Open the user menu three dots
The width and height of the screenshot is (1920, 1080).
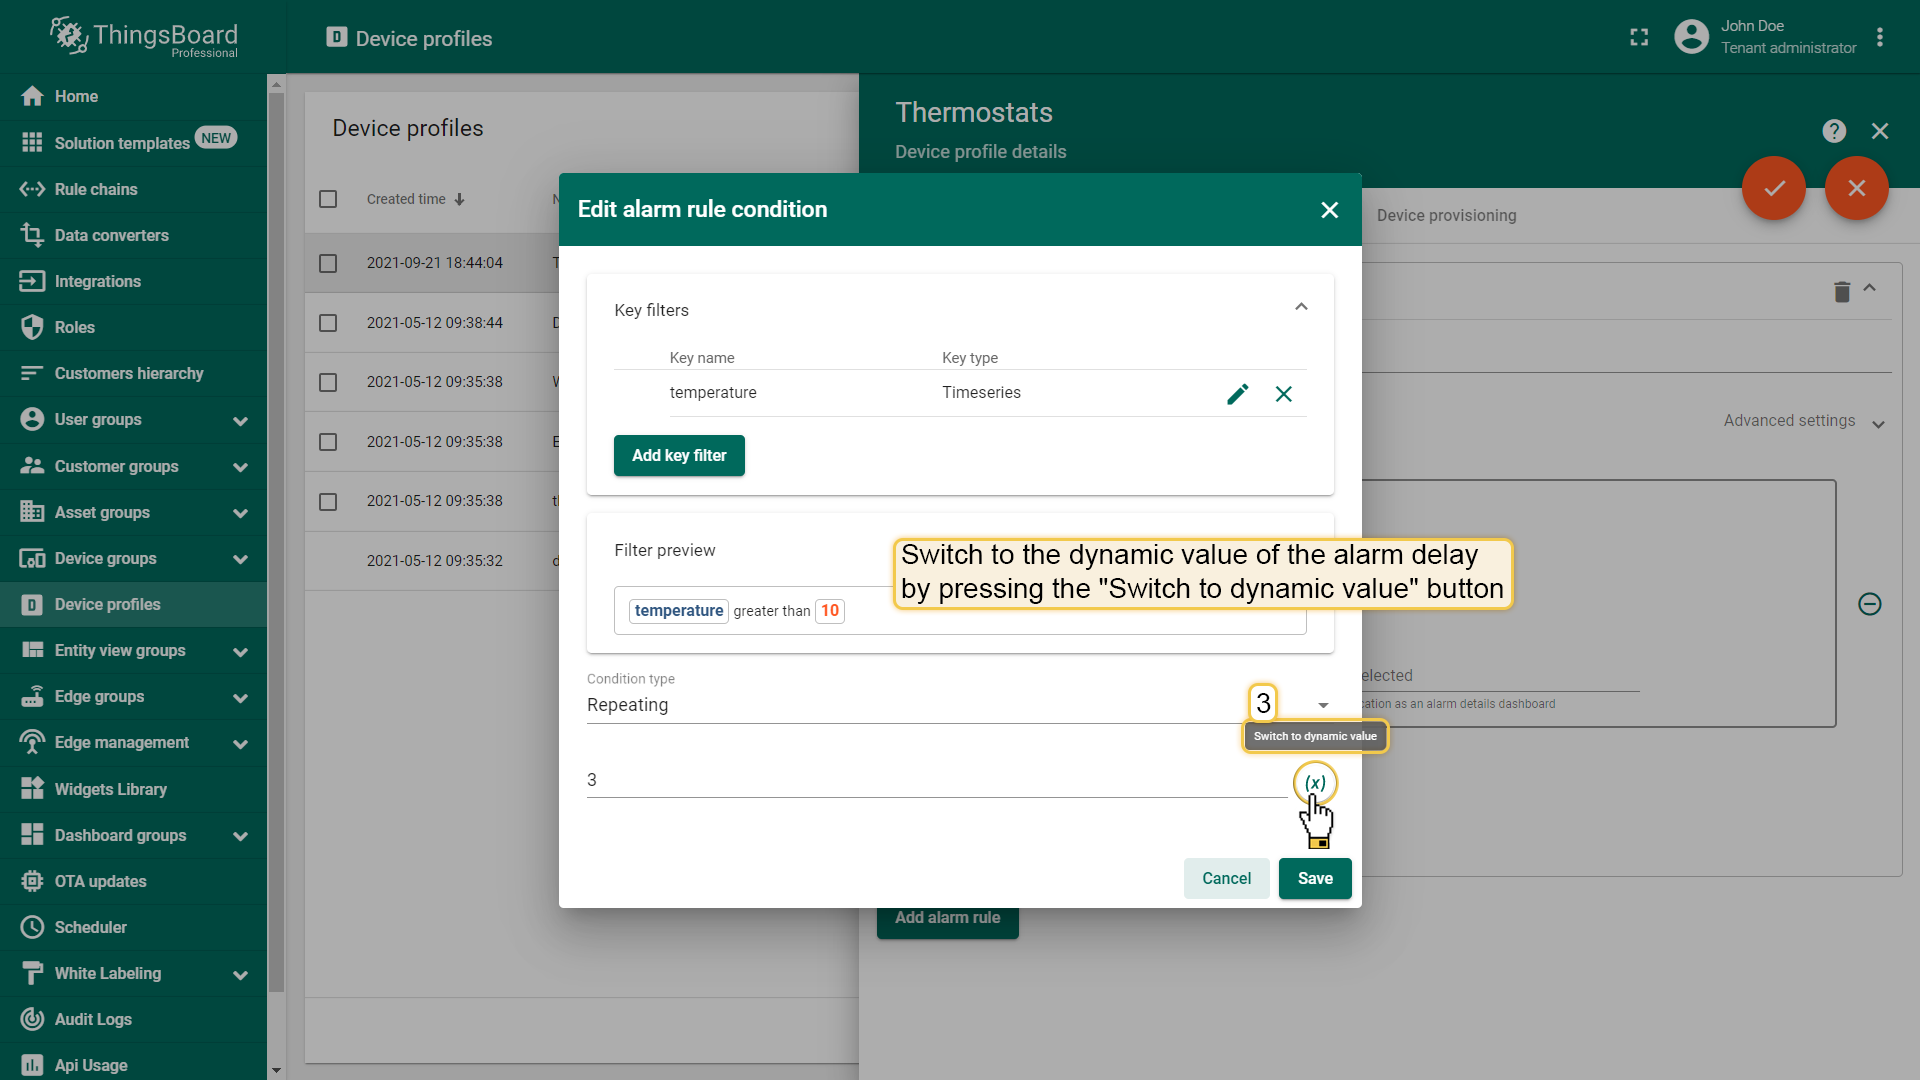coord(1880,38)
